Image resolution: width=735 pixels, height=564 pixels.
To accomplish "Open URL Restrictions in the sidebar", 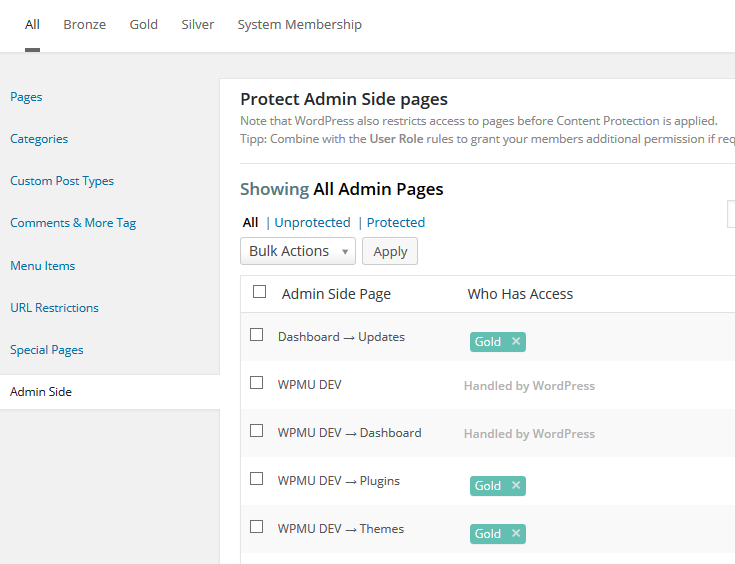I will tap(54, 308).
